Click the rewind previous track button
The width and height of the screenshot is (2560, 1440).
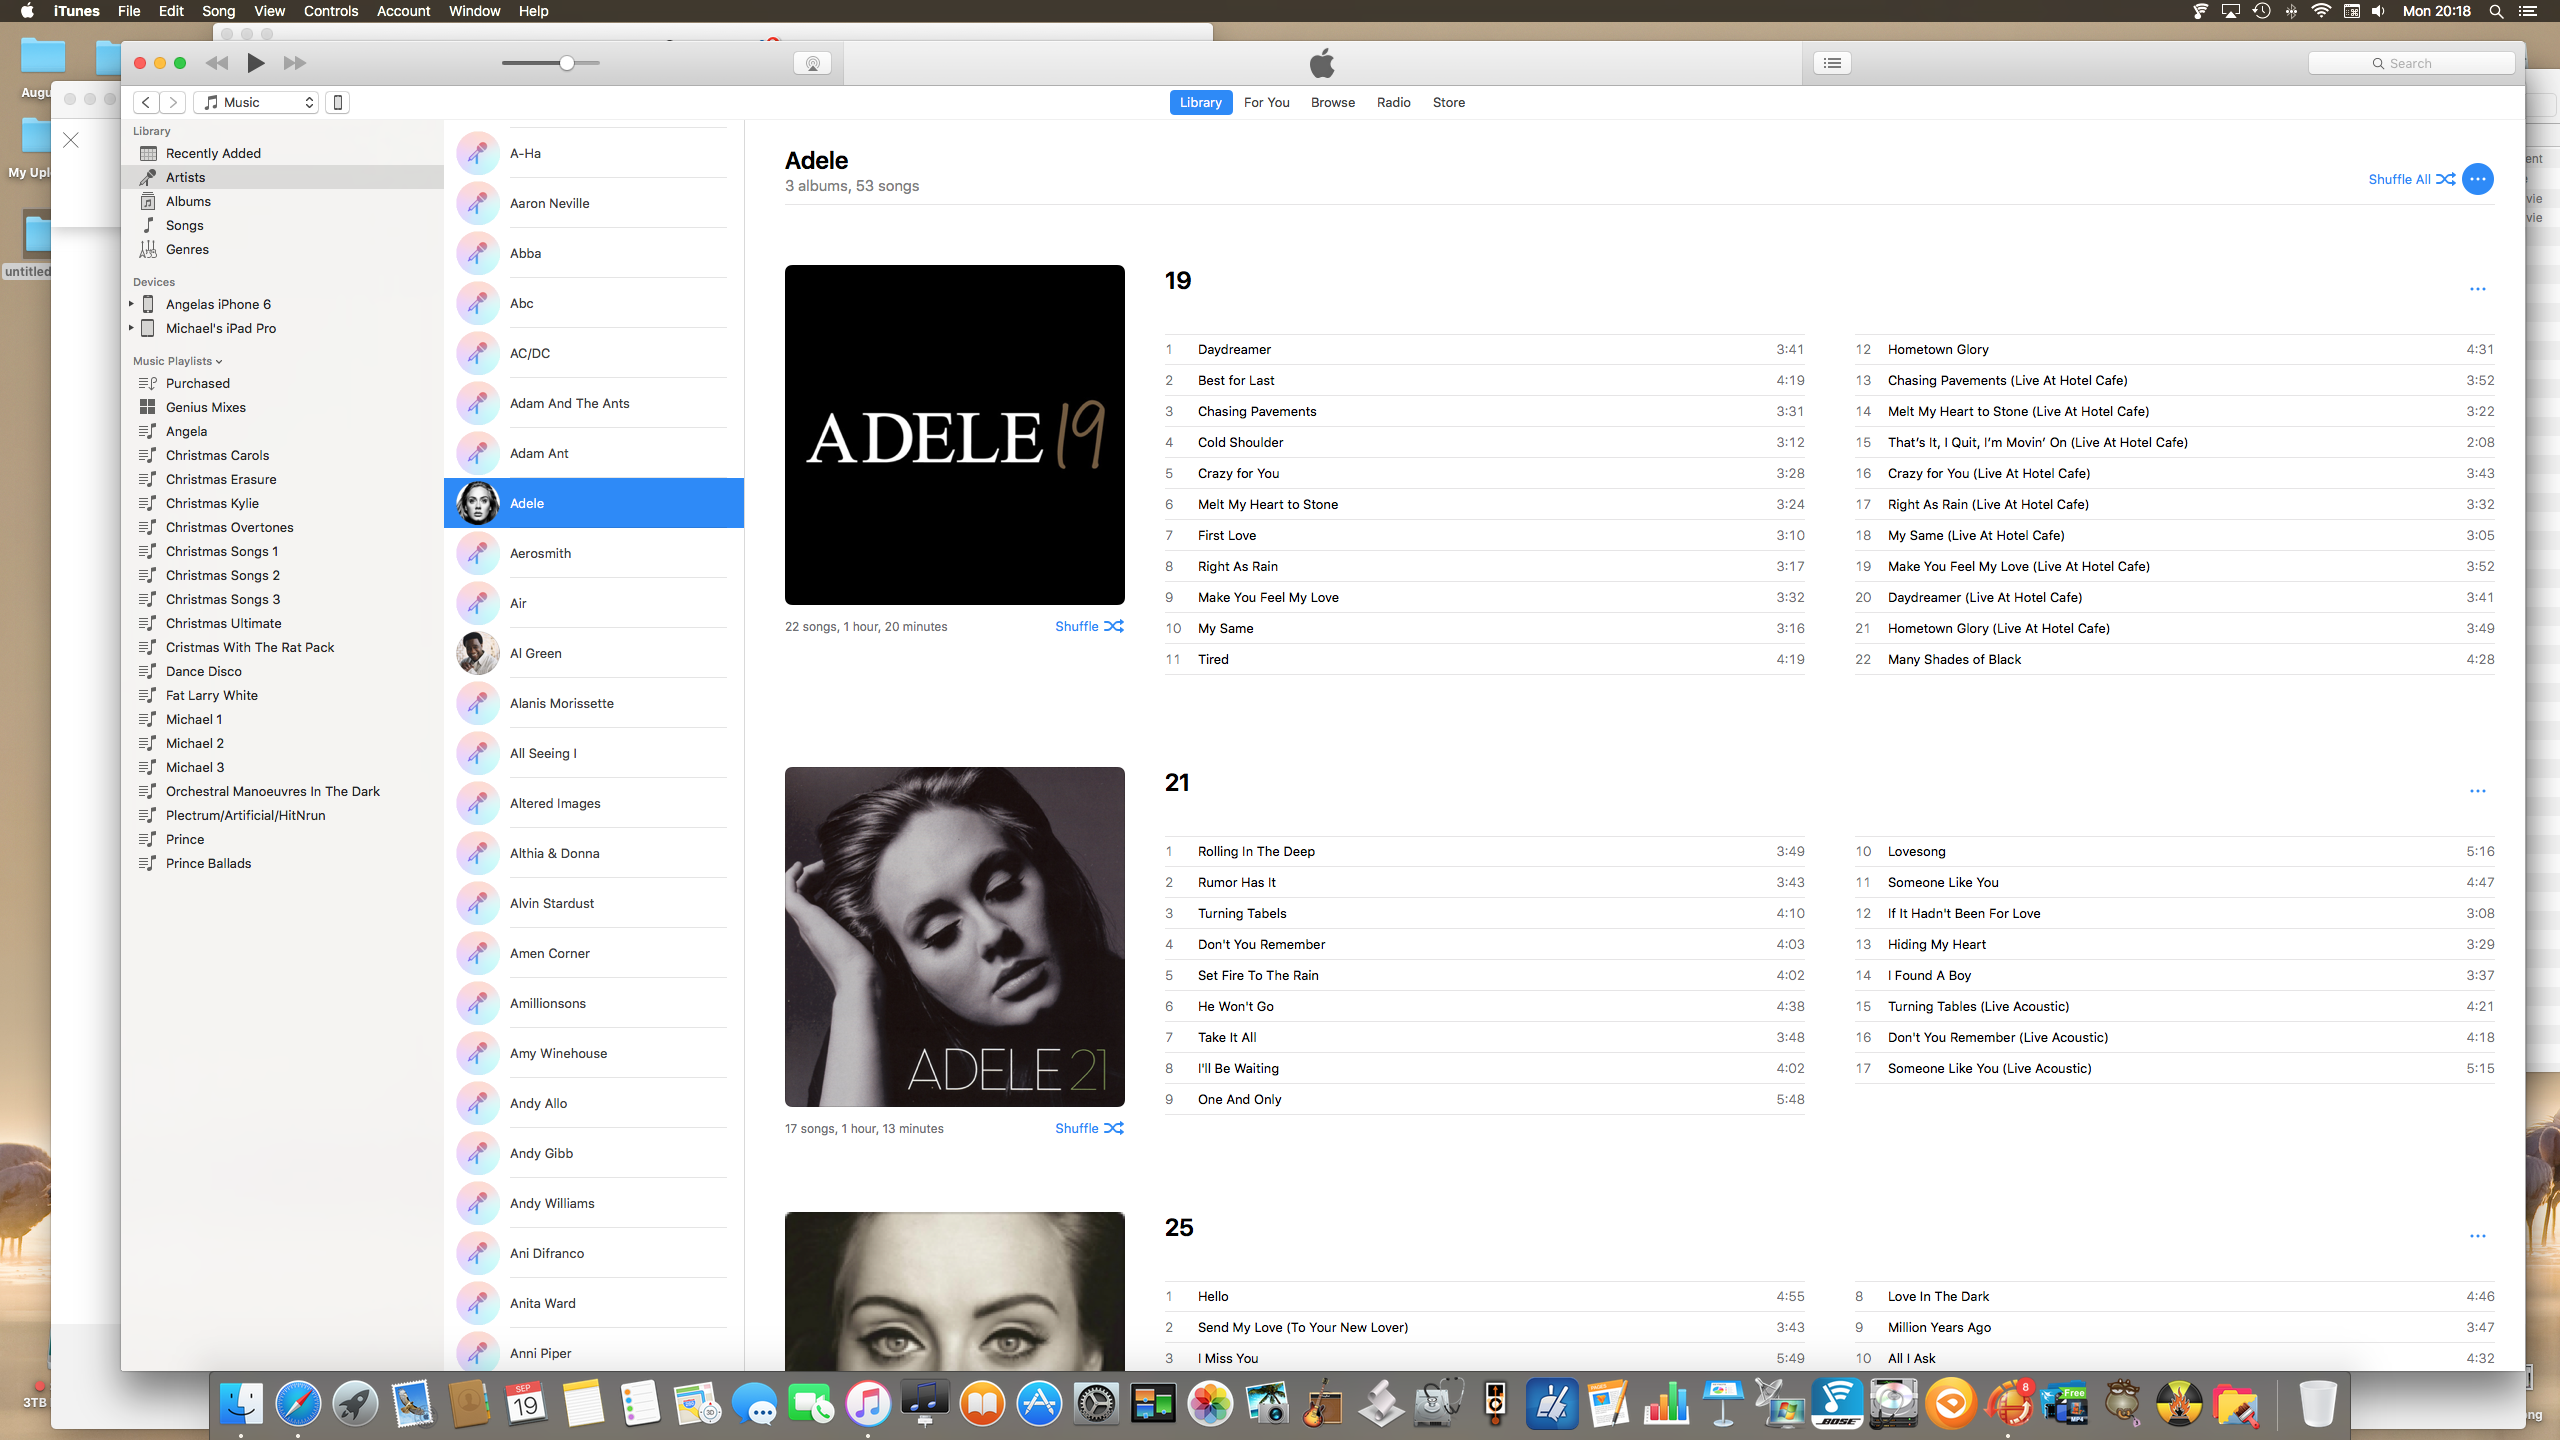point(217,63)
